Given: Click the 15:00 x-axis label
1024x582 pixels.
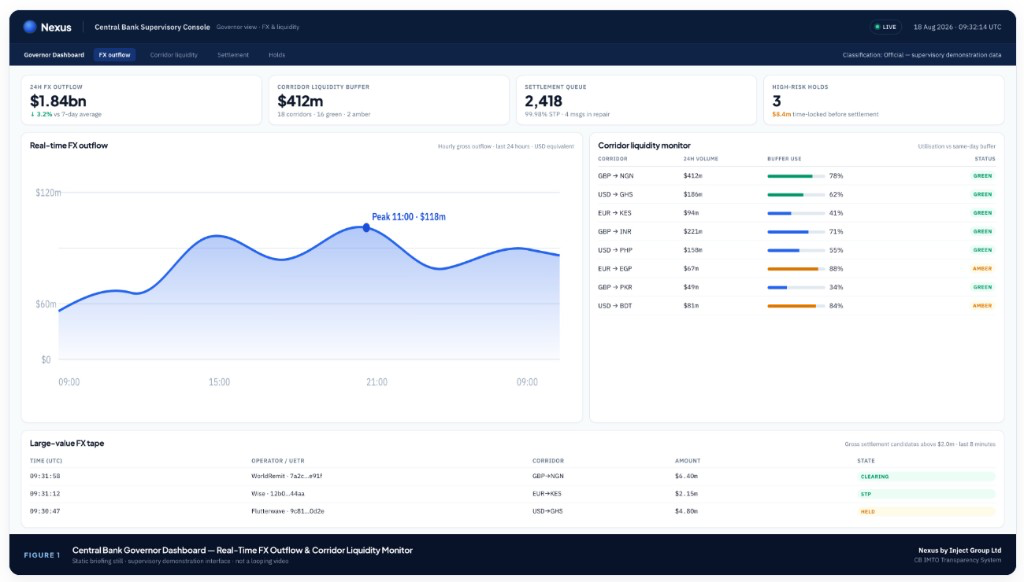Looking at the screenshot, I should pos(219,382).
